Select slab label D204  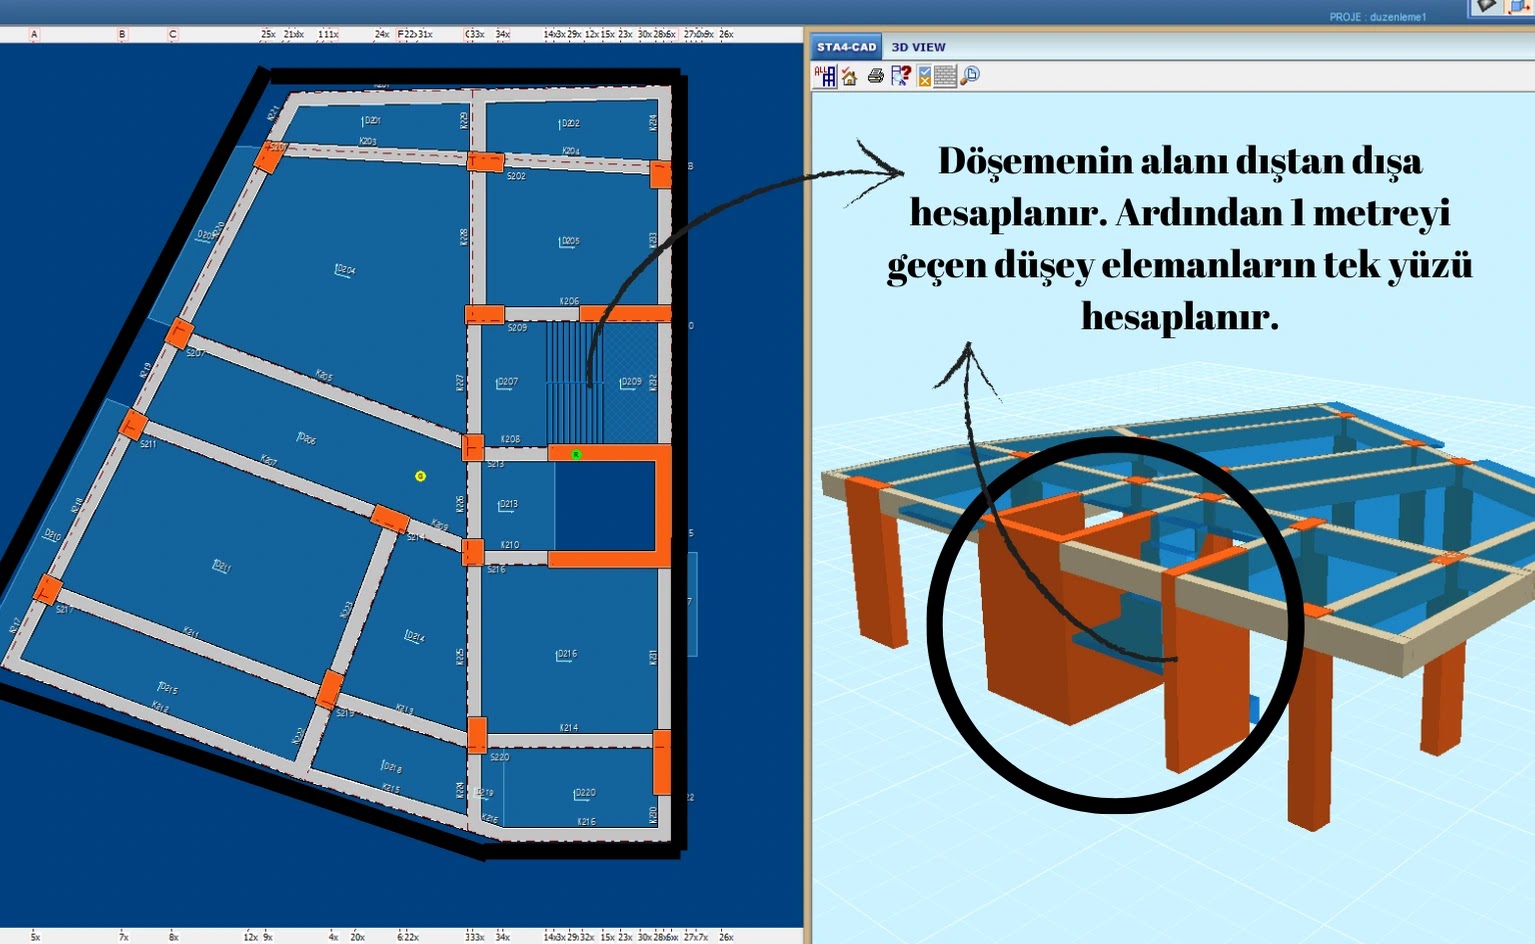click(x=345, y=270)
